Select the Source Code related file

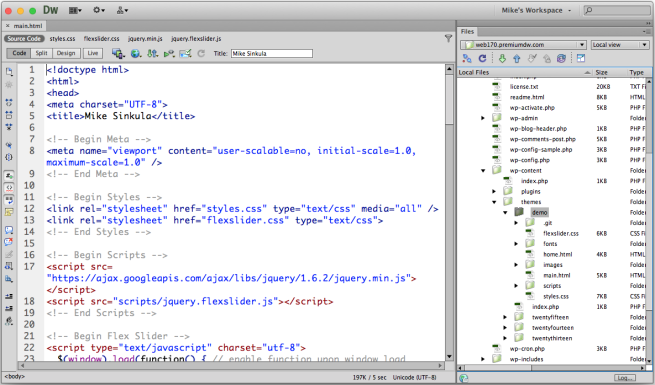[x=24, y=38]
